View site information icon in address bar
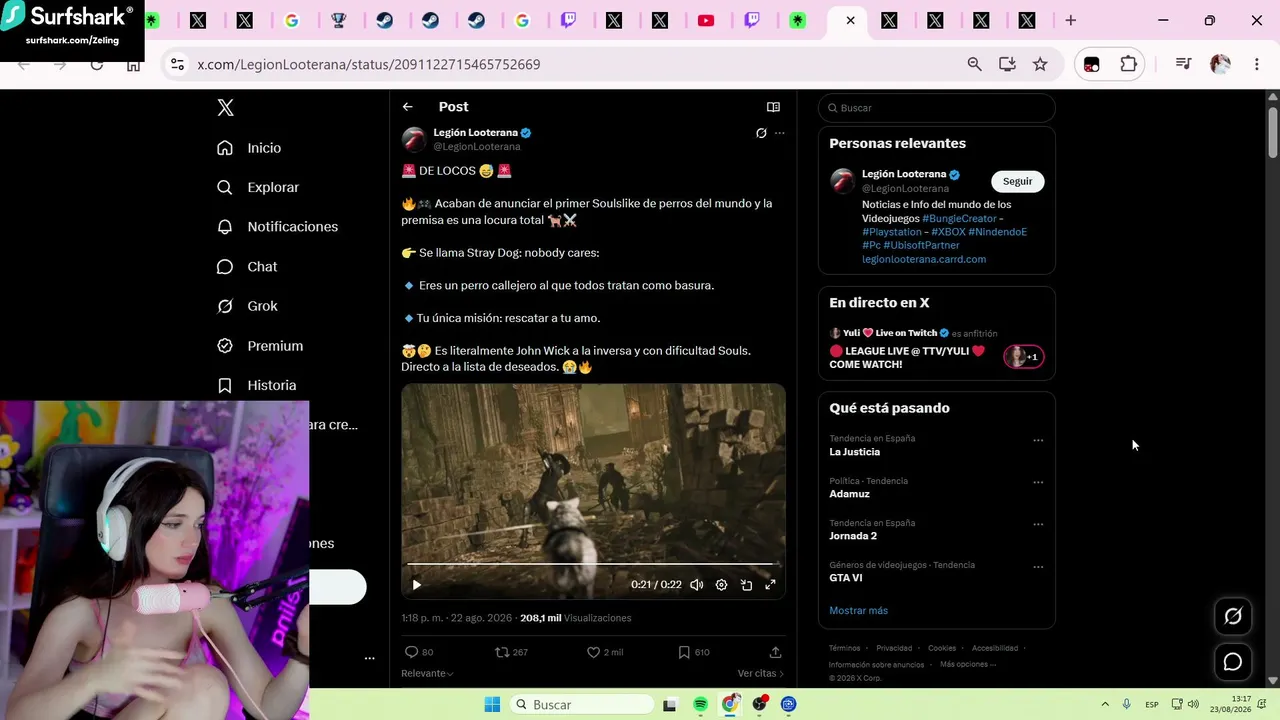1280x720 pixels. pyautogui.click(x=177, y=64)
